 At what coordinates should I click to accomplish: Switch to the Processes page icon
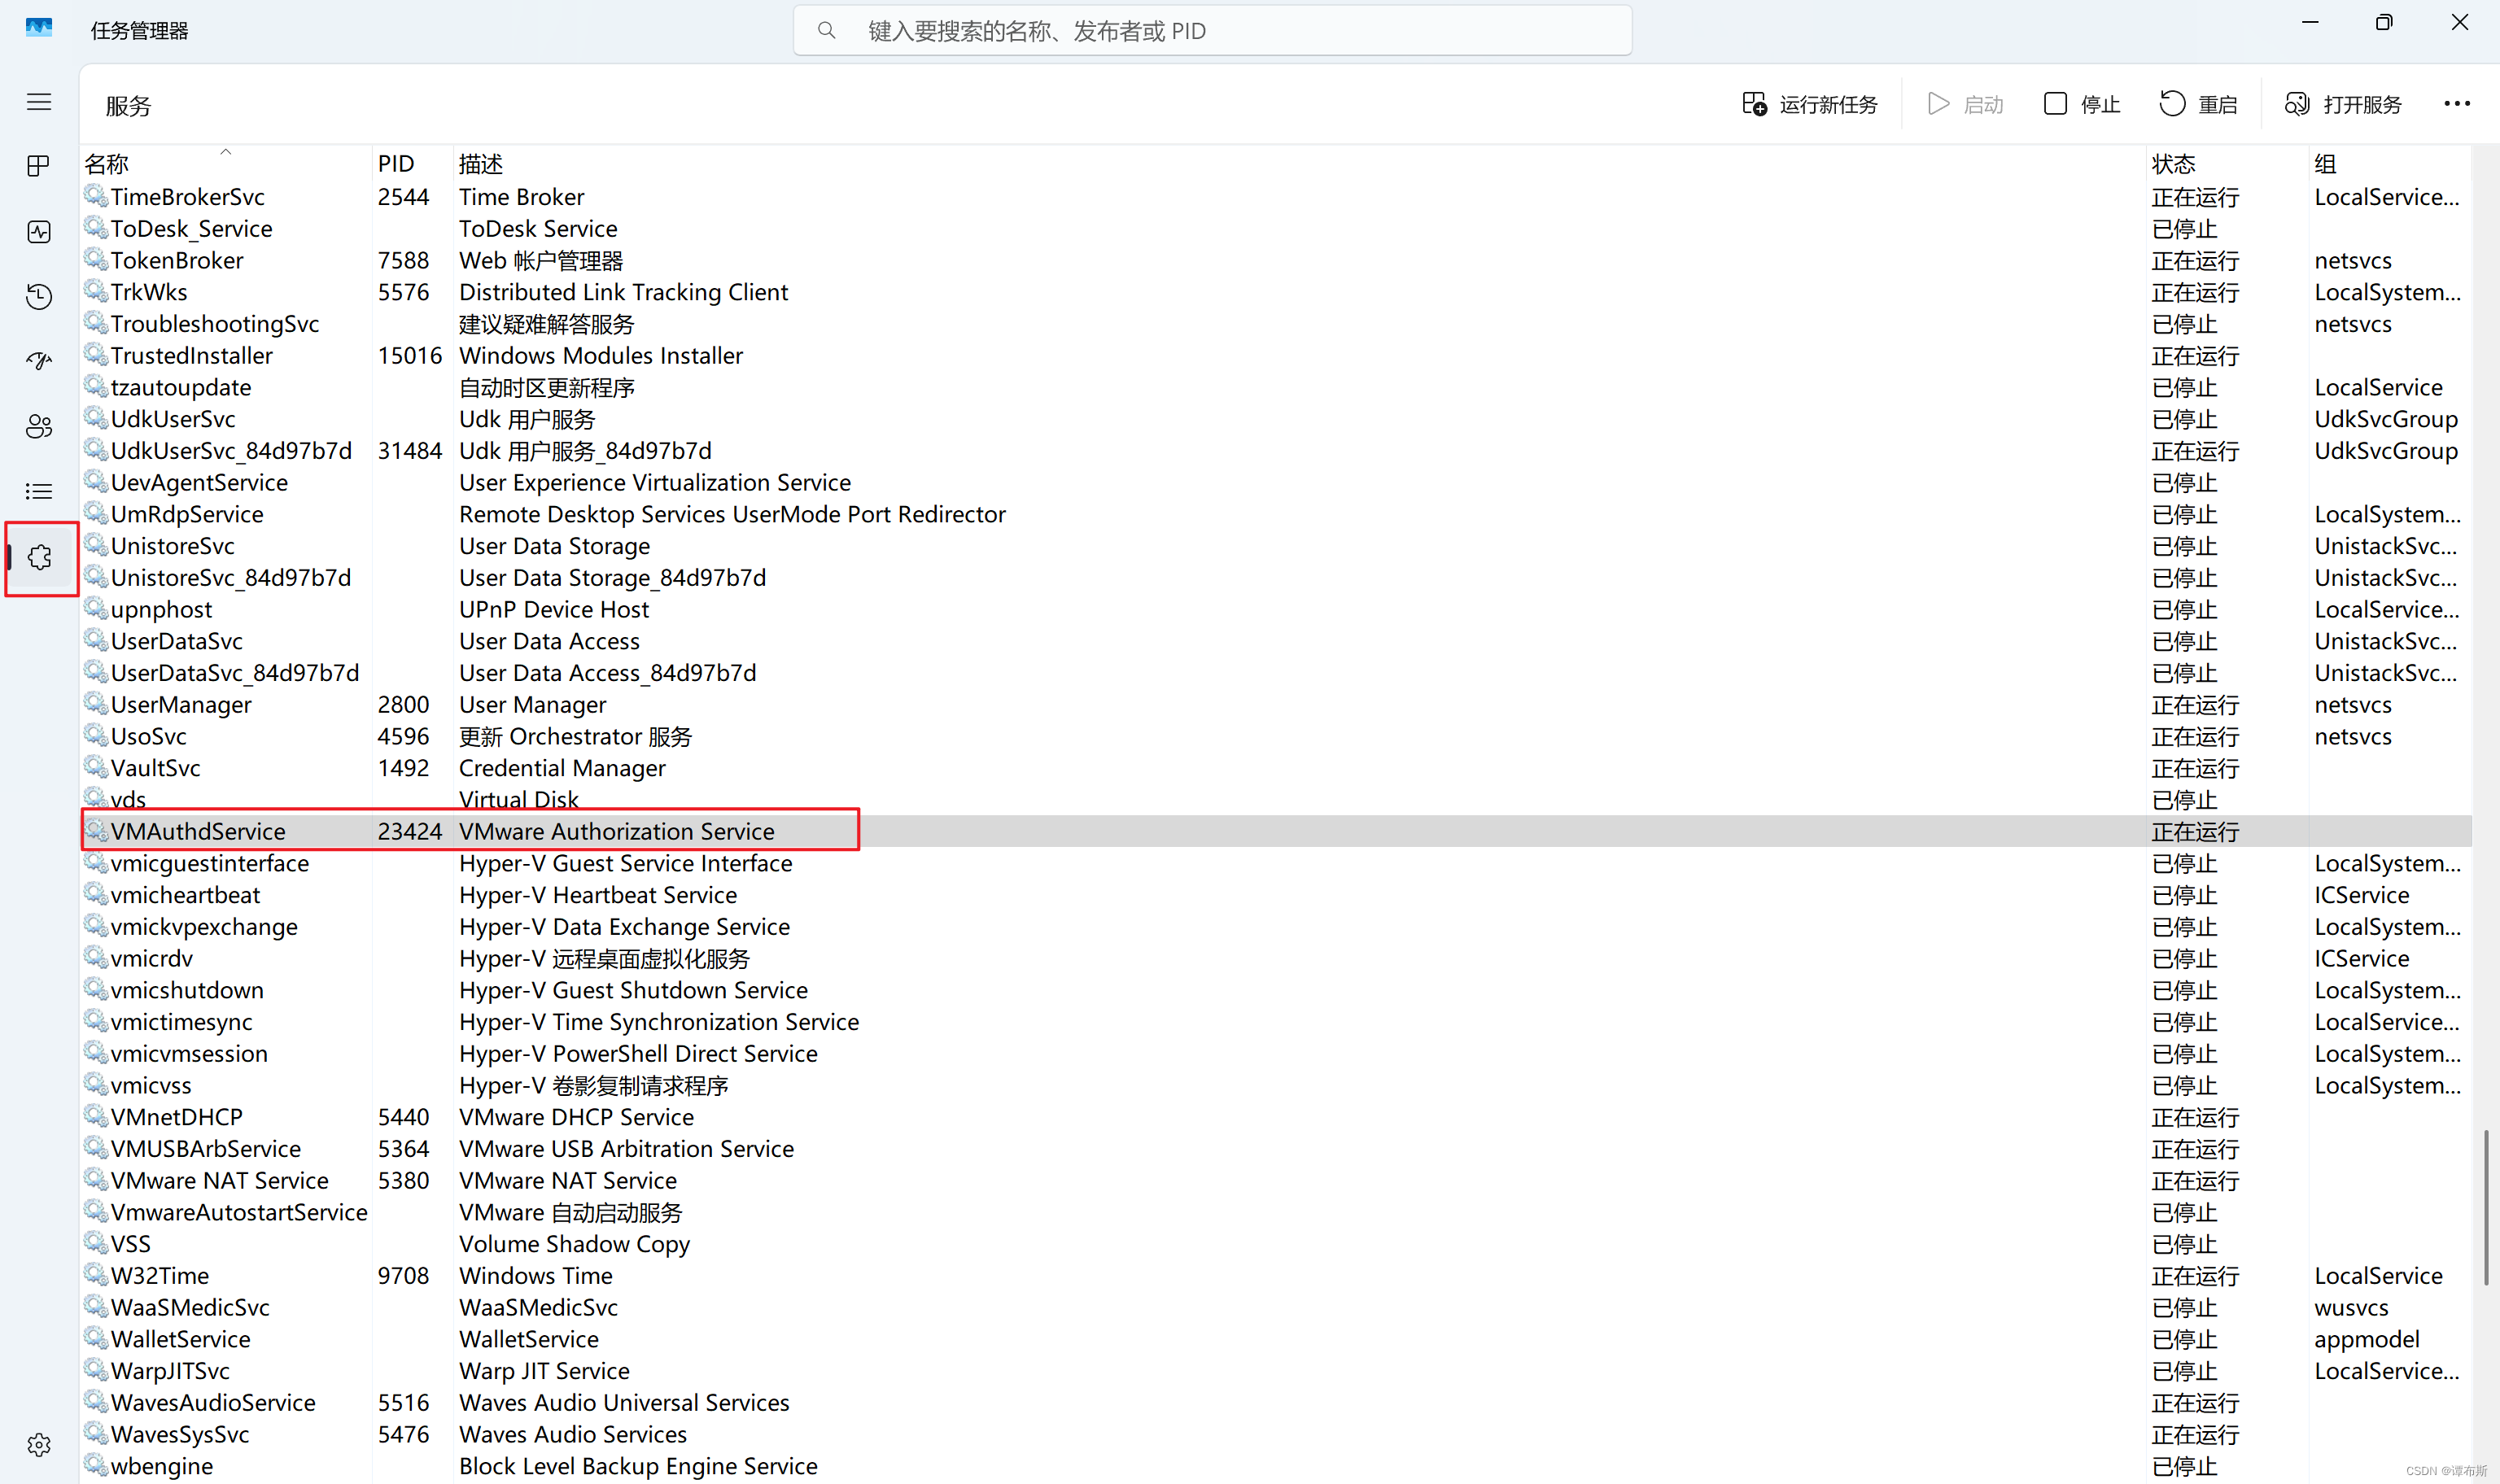tap(39, 166)
